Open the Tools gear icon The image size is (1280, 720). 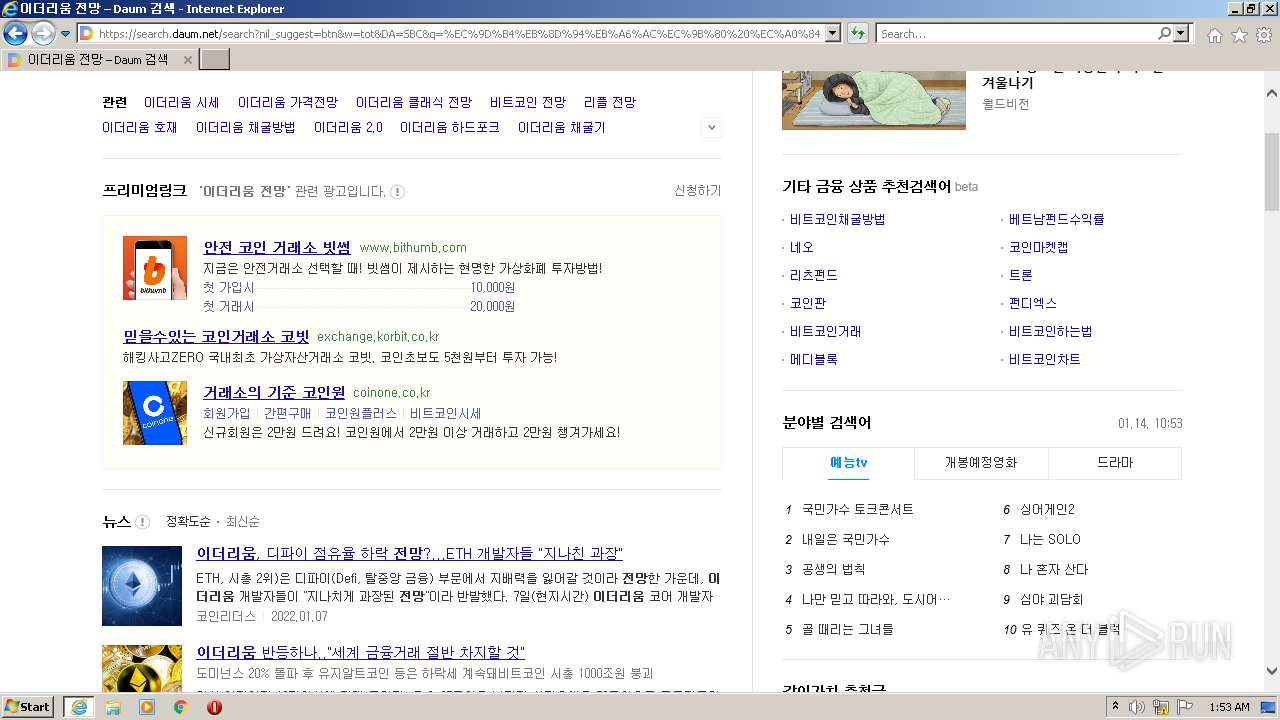click(1264, 35)
